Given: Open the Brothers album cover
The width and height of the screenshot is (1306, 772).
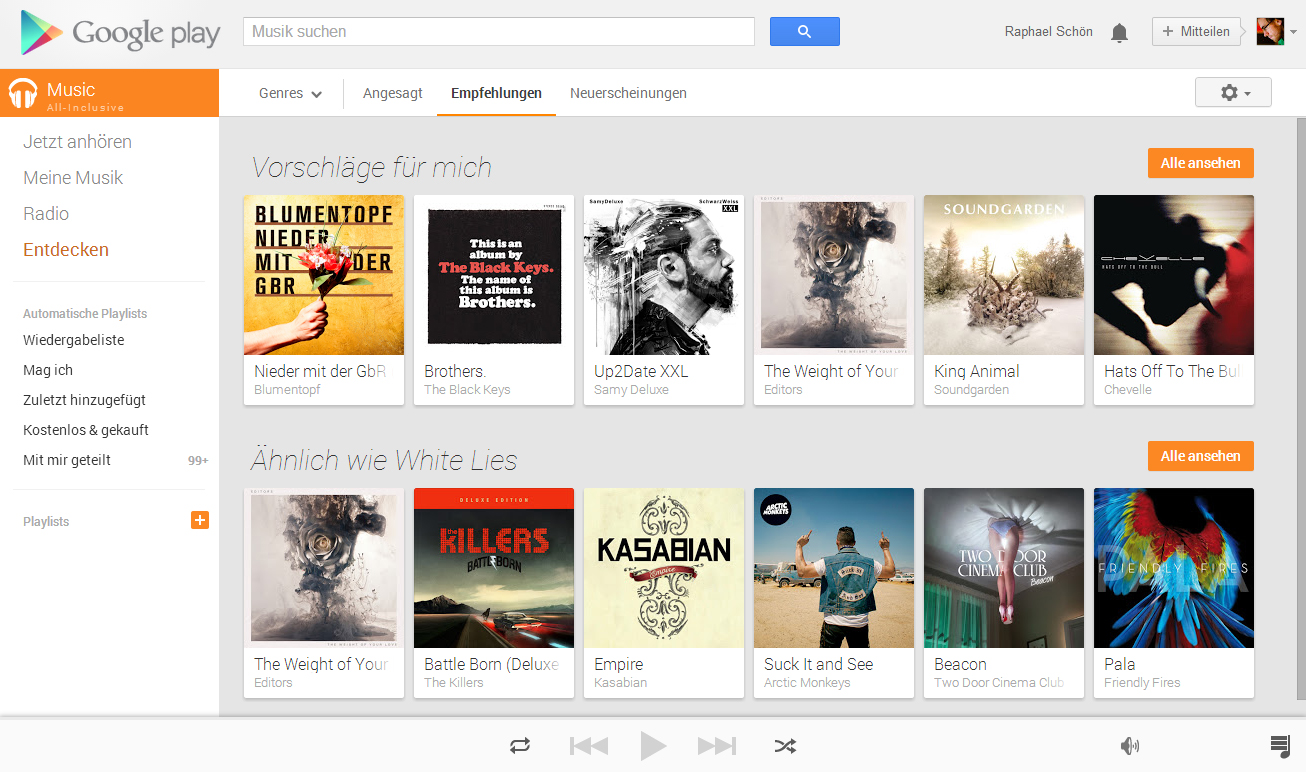Looking at the screenshot, I should pyautogui.click(x=494, y=275).
